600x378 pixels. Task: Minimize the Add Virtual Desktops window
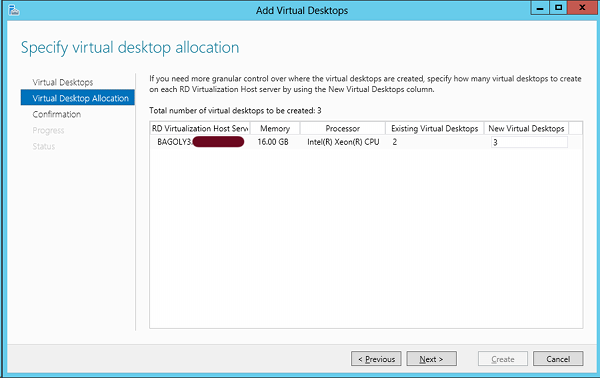click(540, 8)
